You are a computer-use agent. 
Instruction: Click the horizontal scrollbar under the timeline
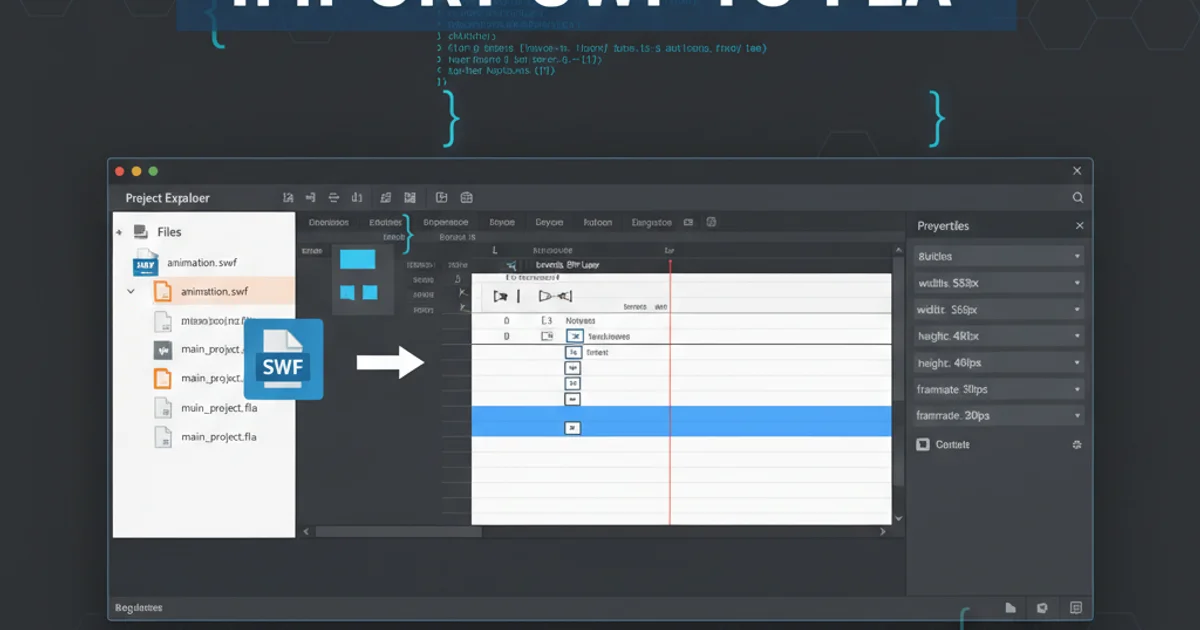[x=598, y=532]
